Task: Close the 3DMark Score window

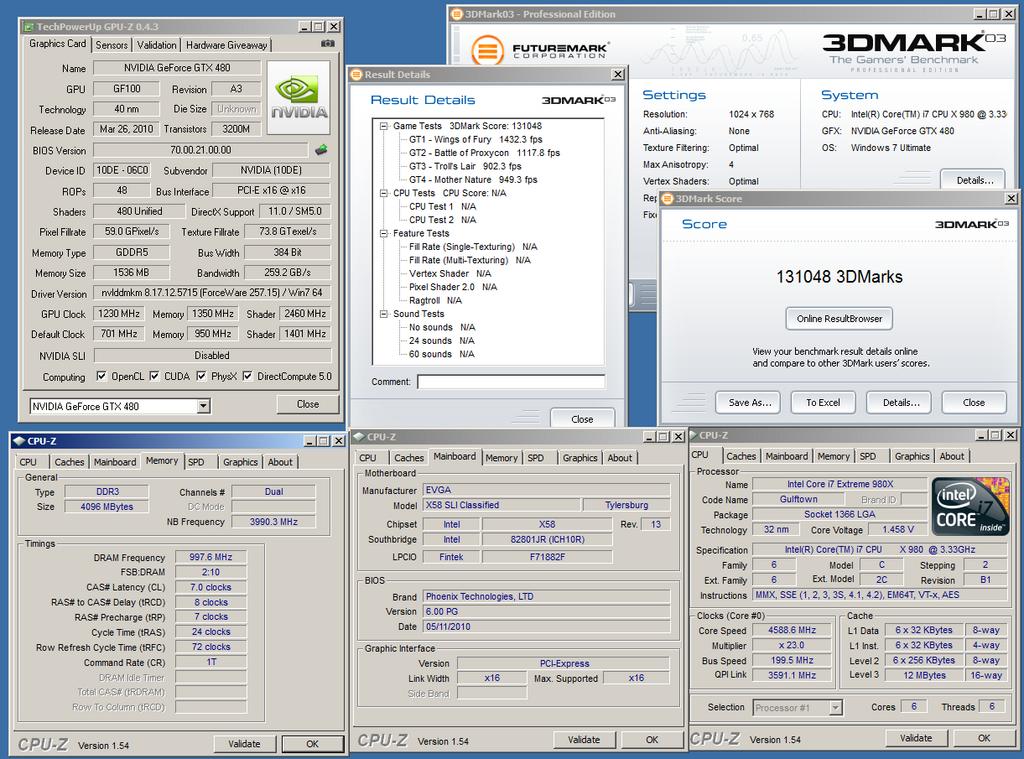Action: (x=1011, y=198)
